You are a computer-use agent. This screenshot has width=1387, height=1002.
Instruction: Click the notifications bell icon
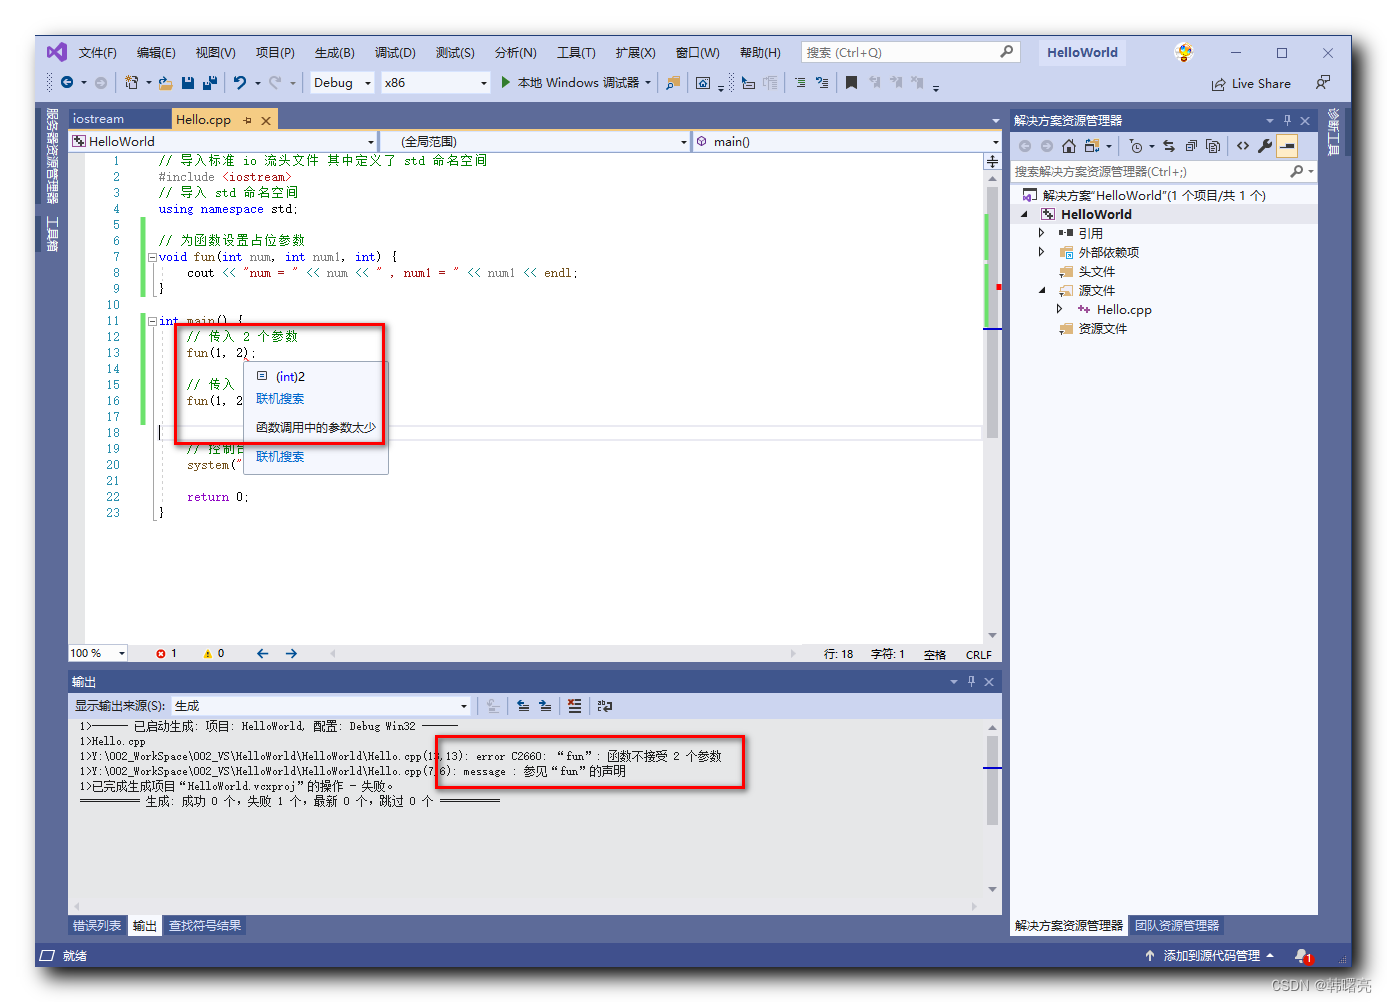click(x=1302, y=956)
